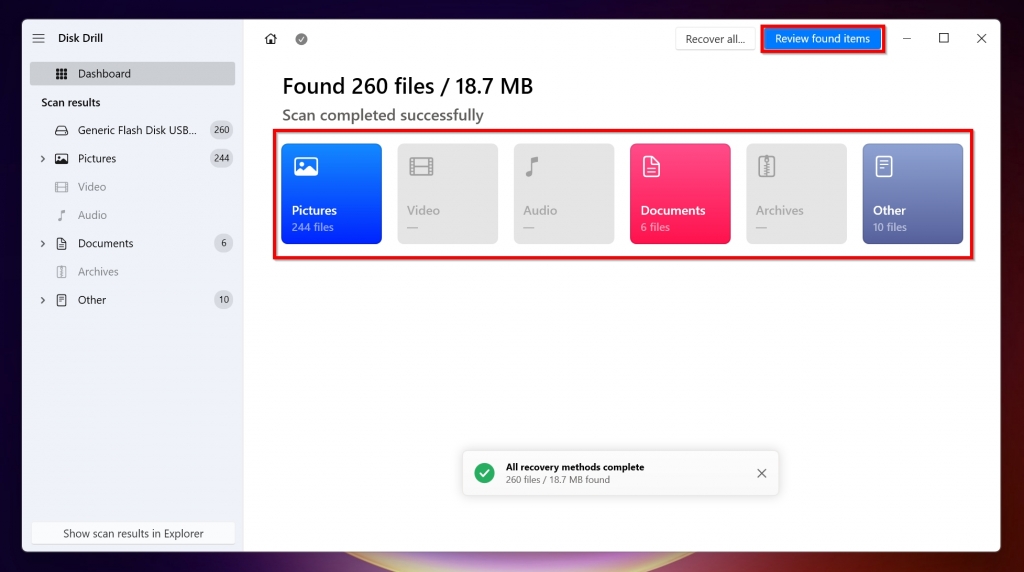
Task: Select the Archives category tile
Action: click(796, 194)
